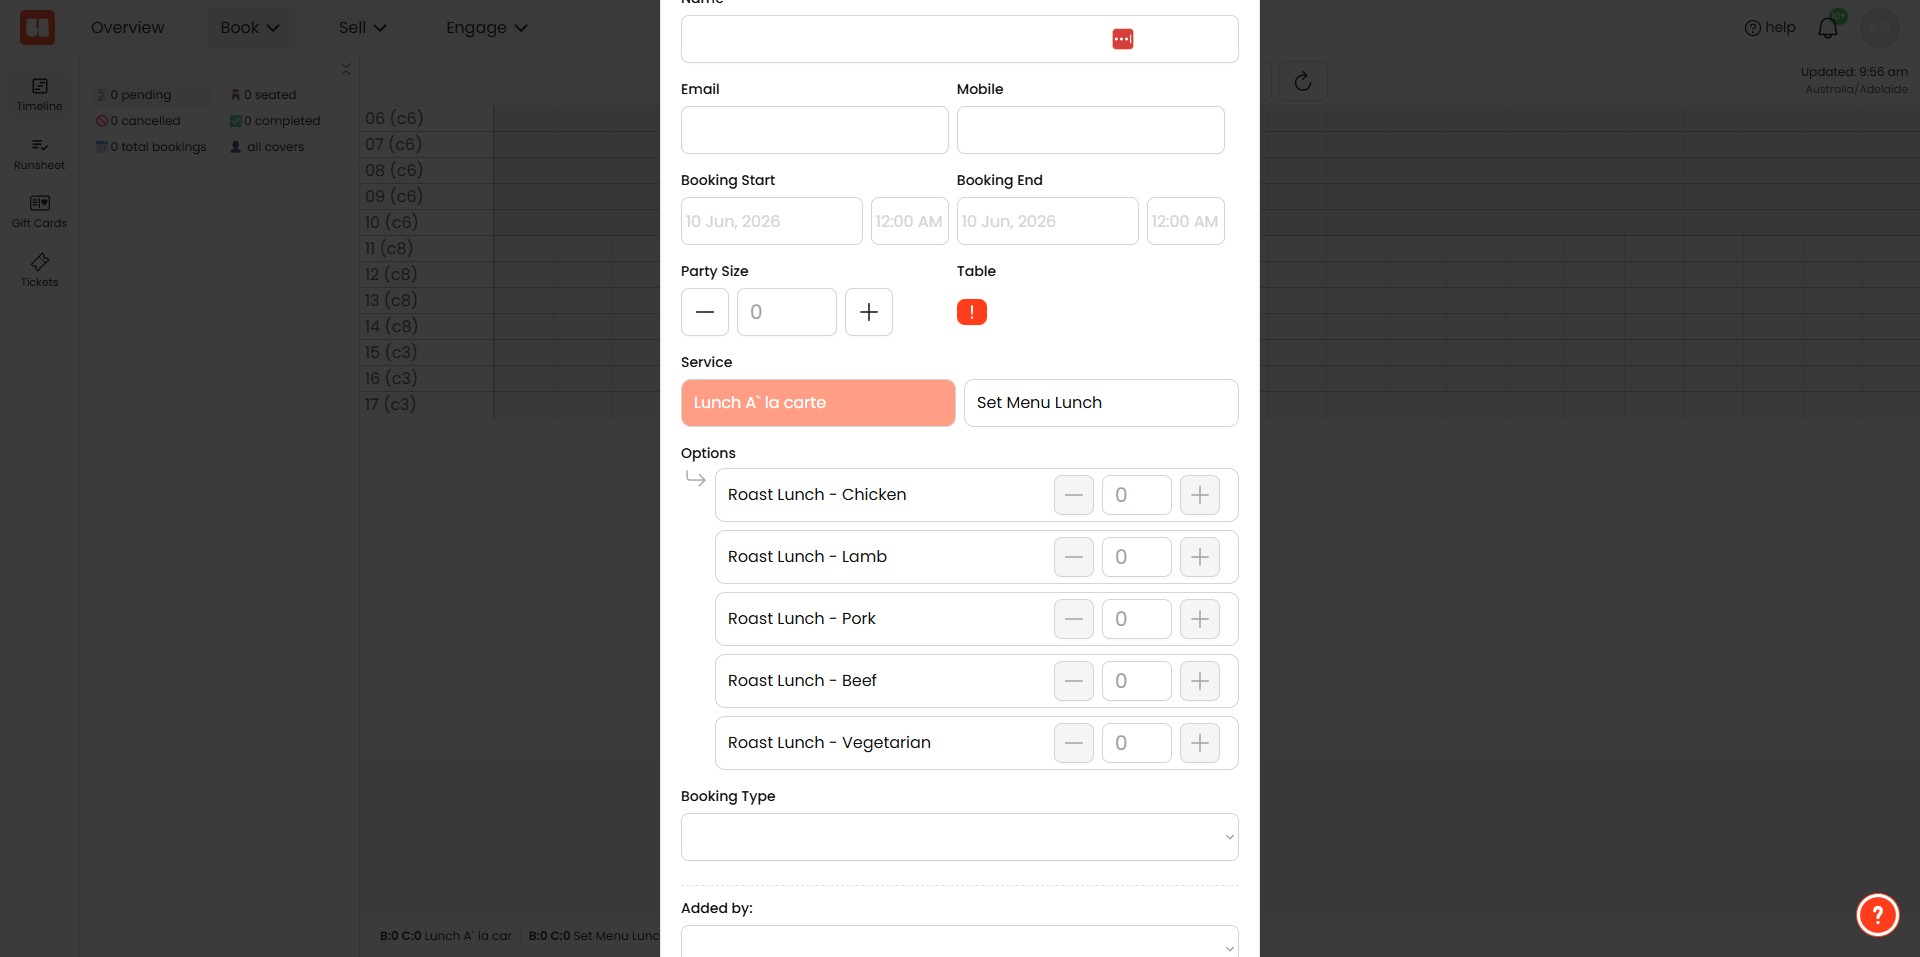This screenshot has height=957, width=1920.
Task: Open the Timeline sidebar view
Action: click(x=40, y=94)
